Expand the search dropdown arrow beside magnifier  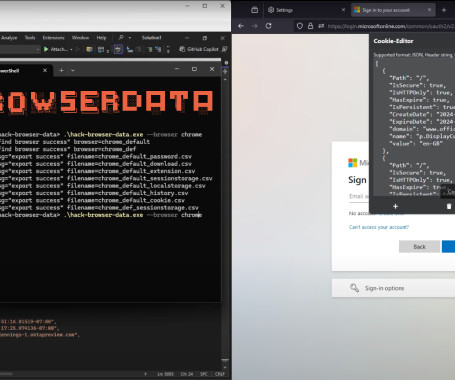coord(130,38)
